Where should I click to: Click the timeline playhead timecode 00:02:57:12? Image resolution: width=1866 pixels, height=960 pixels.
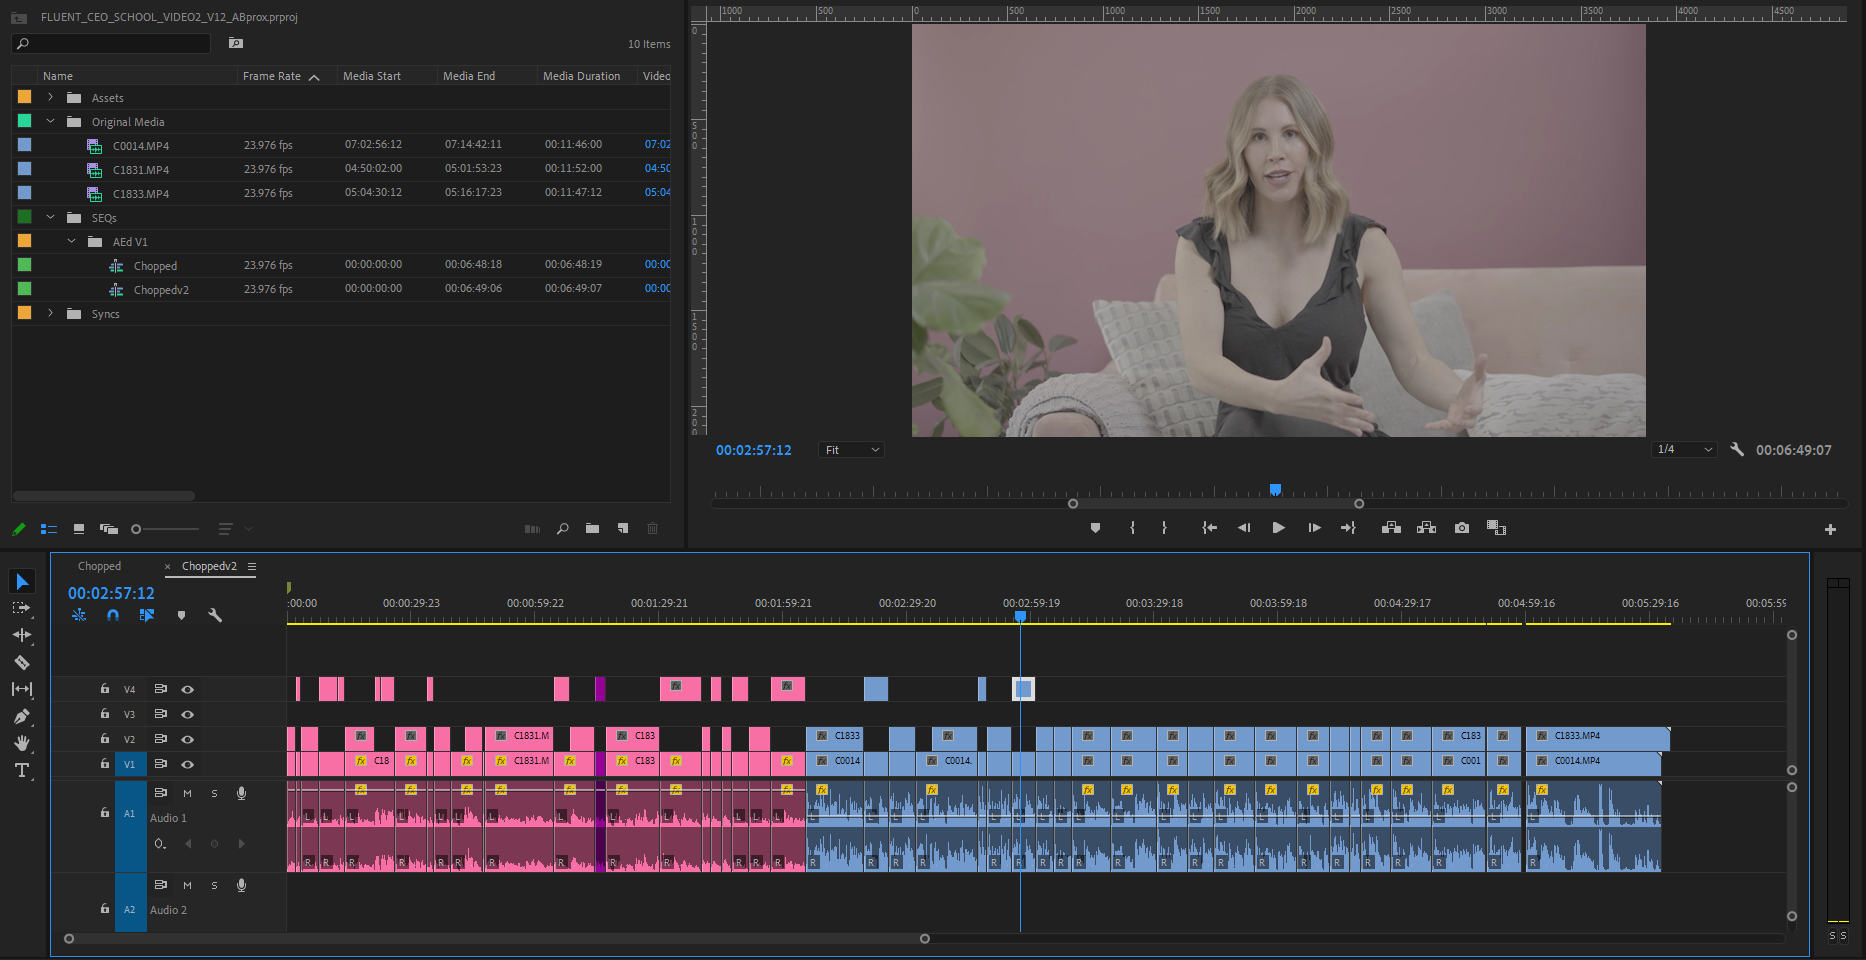111,593
